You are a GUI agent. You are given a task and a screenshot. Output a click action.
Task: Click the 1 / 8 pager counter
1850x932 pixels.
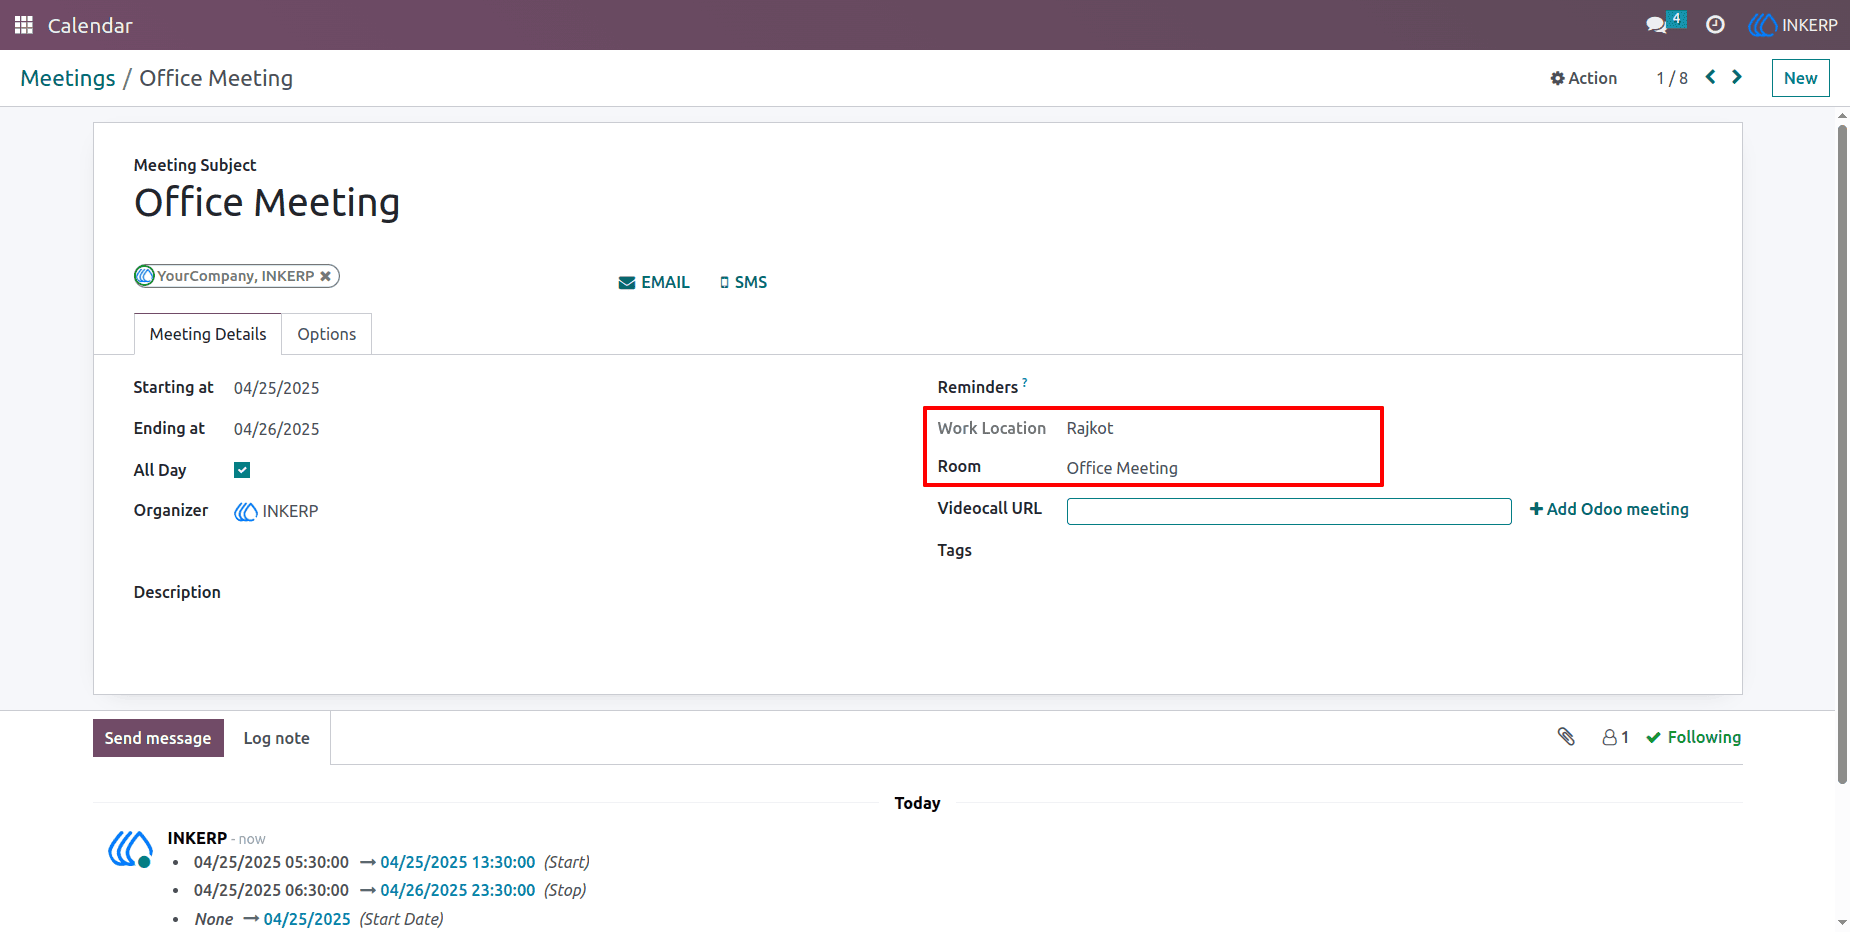(x=1671, y=78)
